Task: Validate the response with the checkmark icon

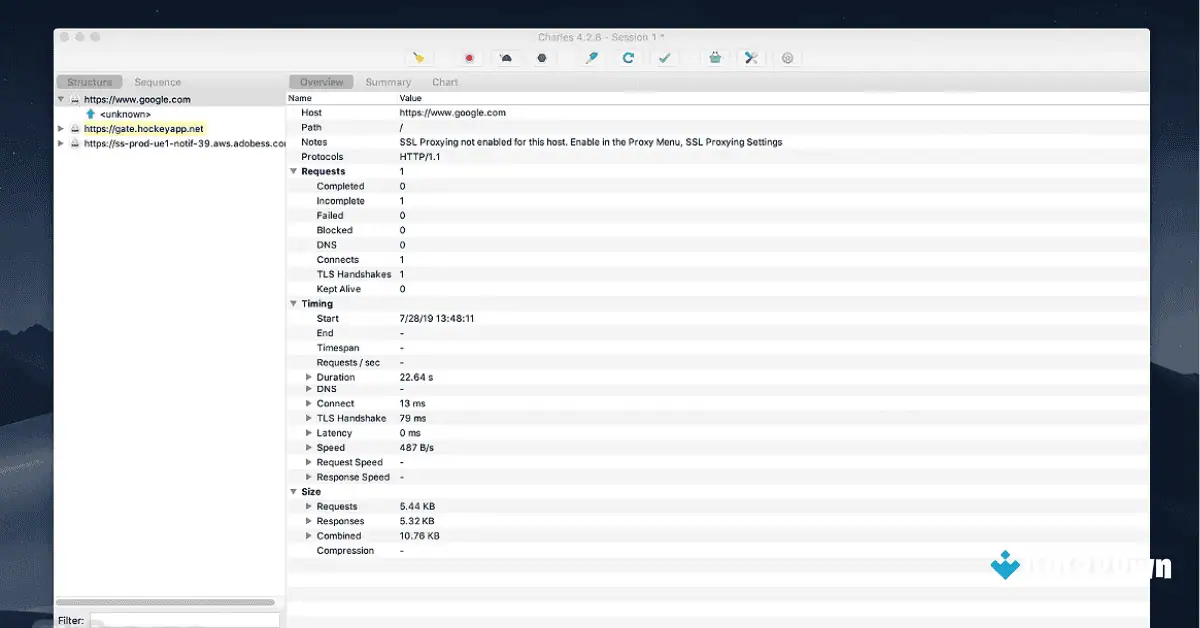Action: pyautogui.click(x=665, y=57)
